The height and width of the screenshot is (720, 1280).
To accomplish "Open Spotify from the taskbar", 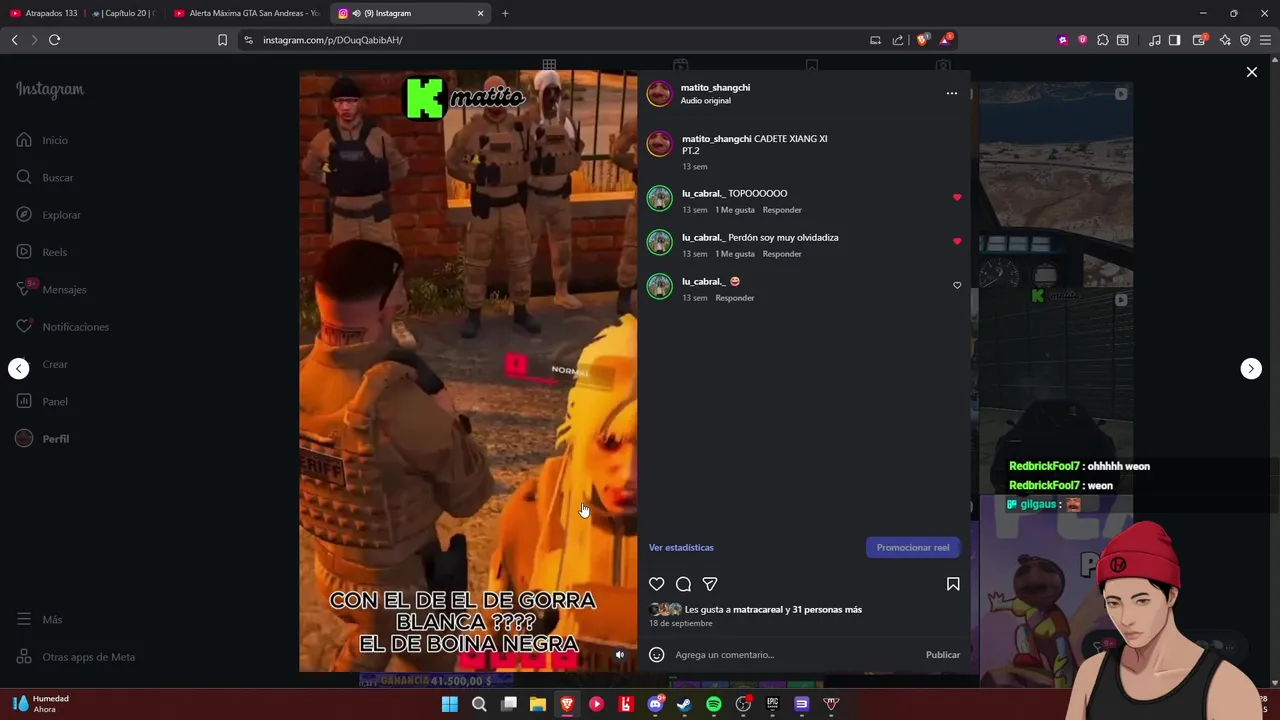I will tap(713, 704).
